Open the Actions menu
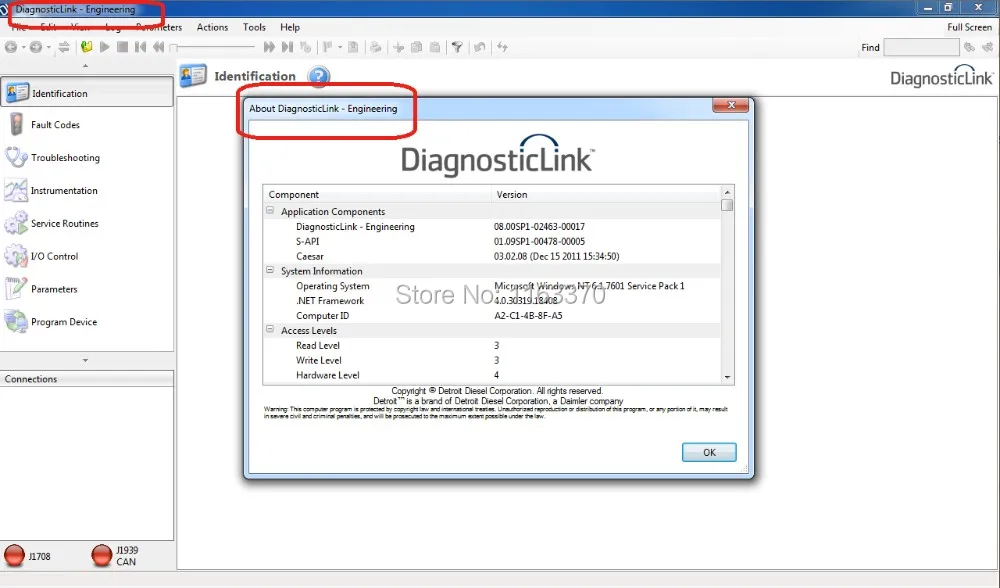Screen dimensions: 1000x588 212,27
